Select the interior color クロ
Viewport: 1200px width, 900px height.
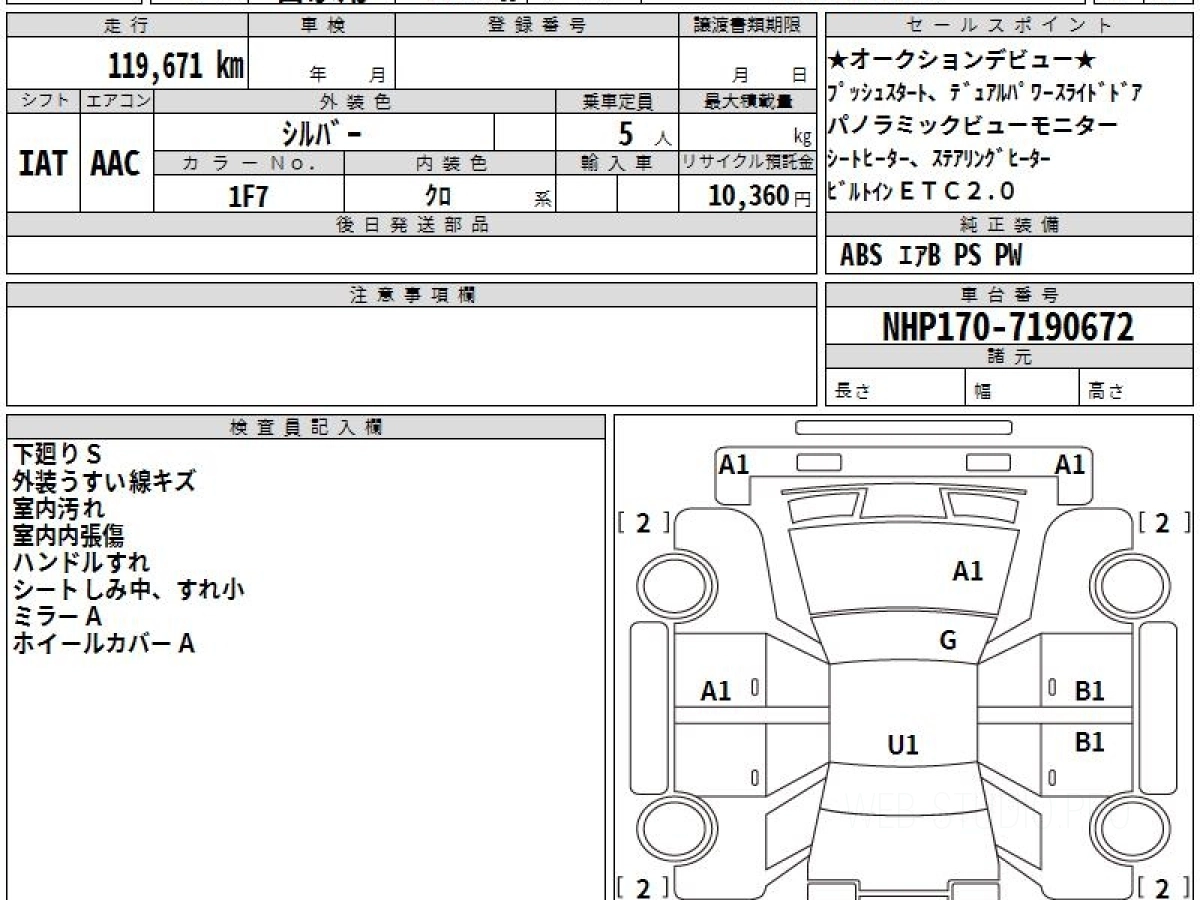pos(438,195)
